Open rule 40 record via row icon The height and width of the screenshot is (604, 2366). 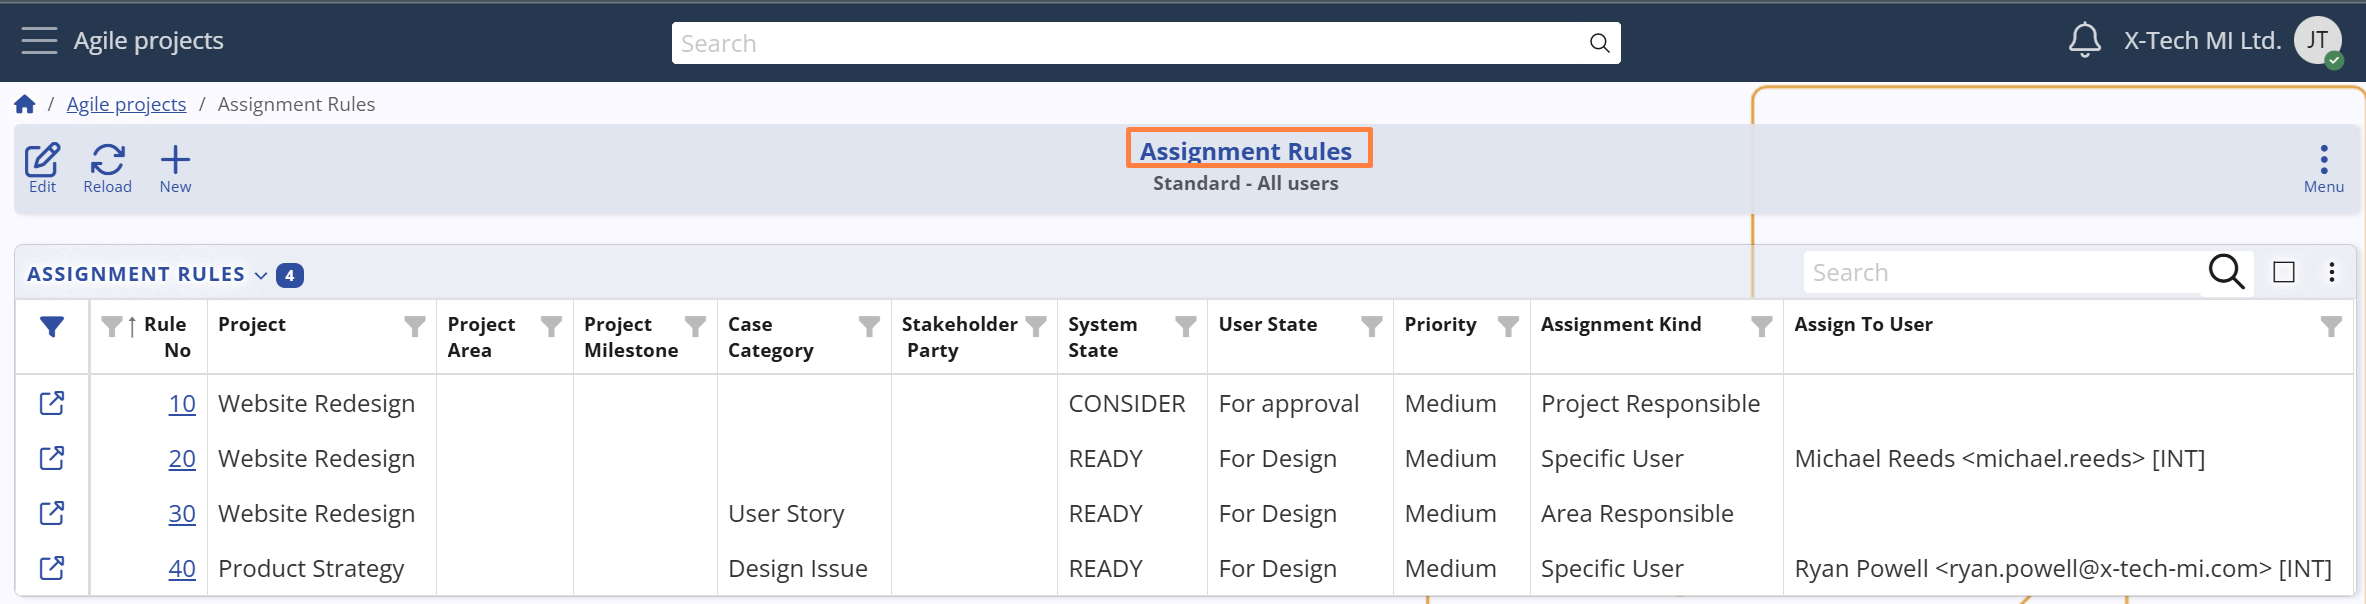[52, 568]
